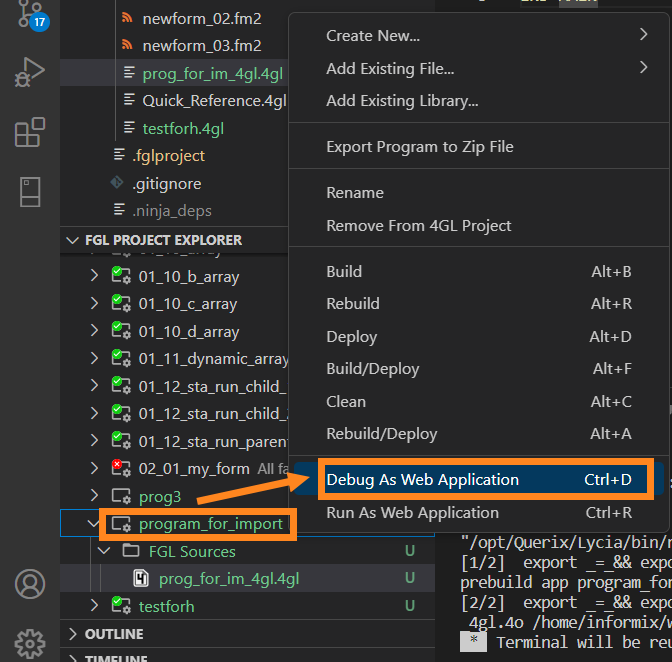672x662 pixels.
Task: Collapse the program_for_import node
Action: 95,523
